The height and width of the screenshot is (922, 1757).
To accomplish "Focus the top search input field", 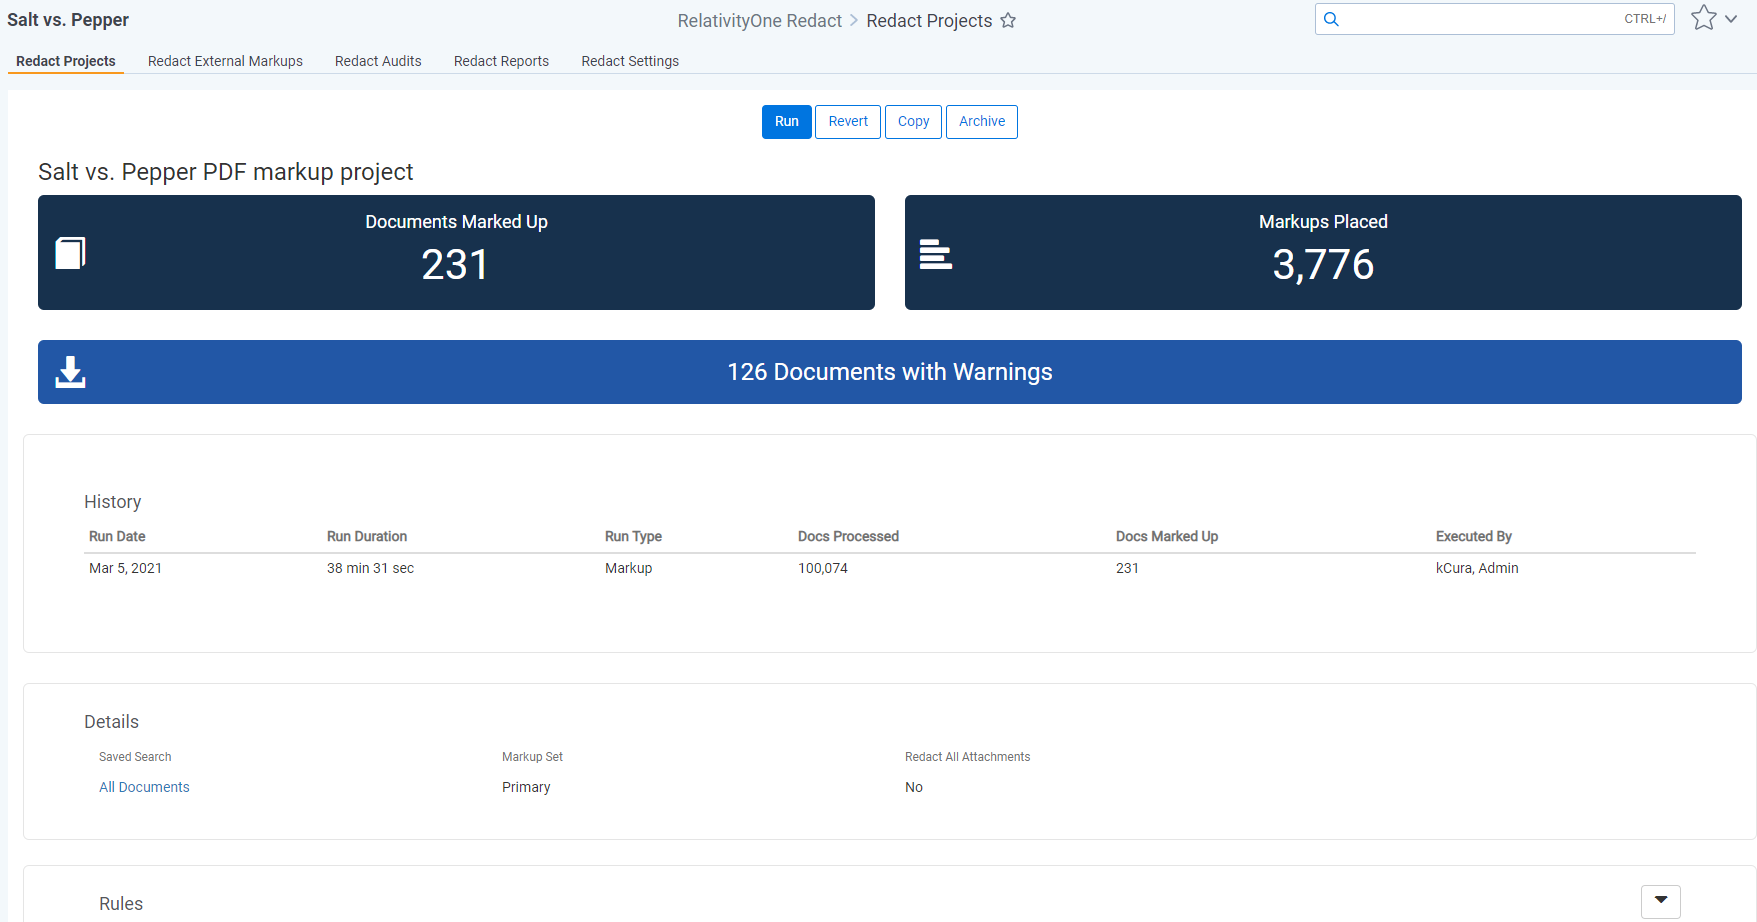I will coord(1495,19).
